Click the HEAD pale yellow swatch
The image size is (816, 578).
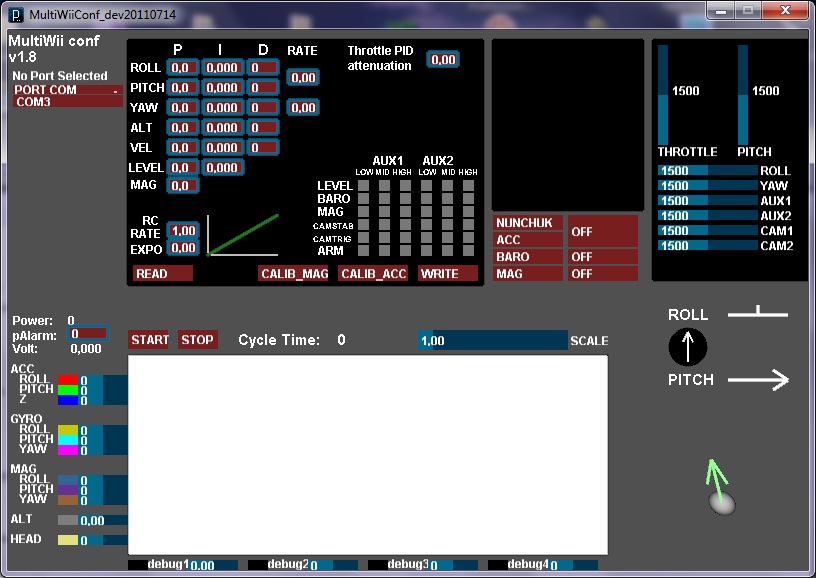click(68, 540)
